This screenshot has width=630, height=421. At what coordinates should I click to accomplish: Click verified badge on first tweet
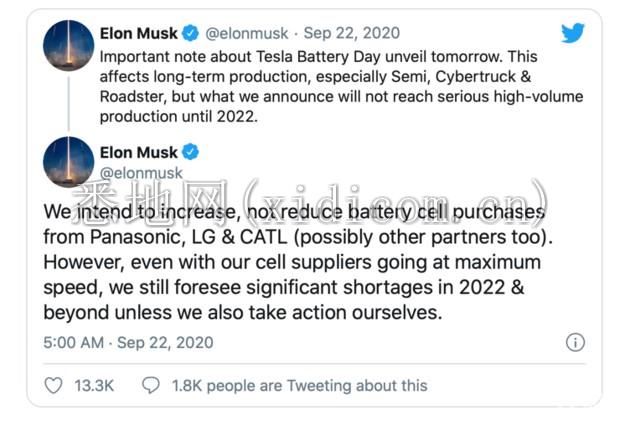[190, 33]
